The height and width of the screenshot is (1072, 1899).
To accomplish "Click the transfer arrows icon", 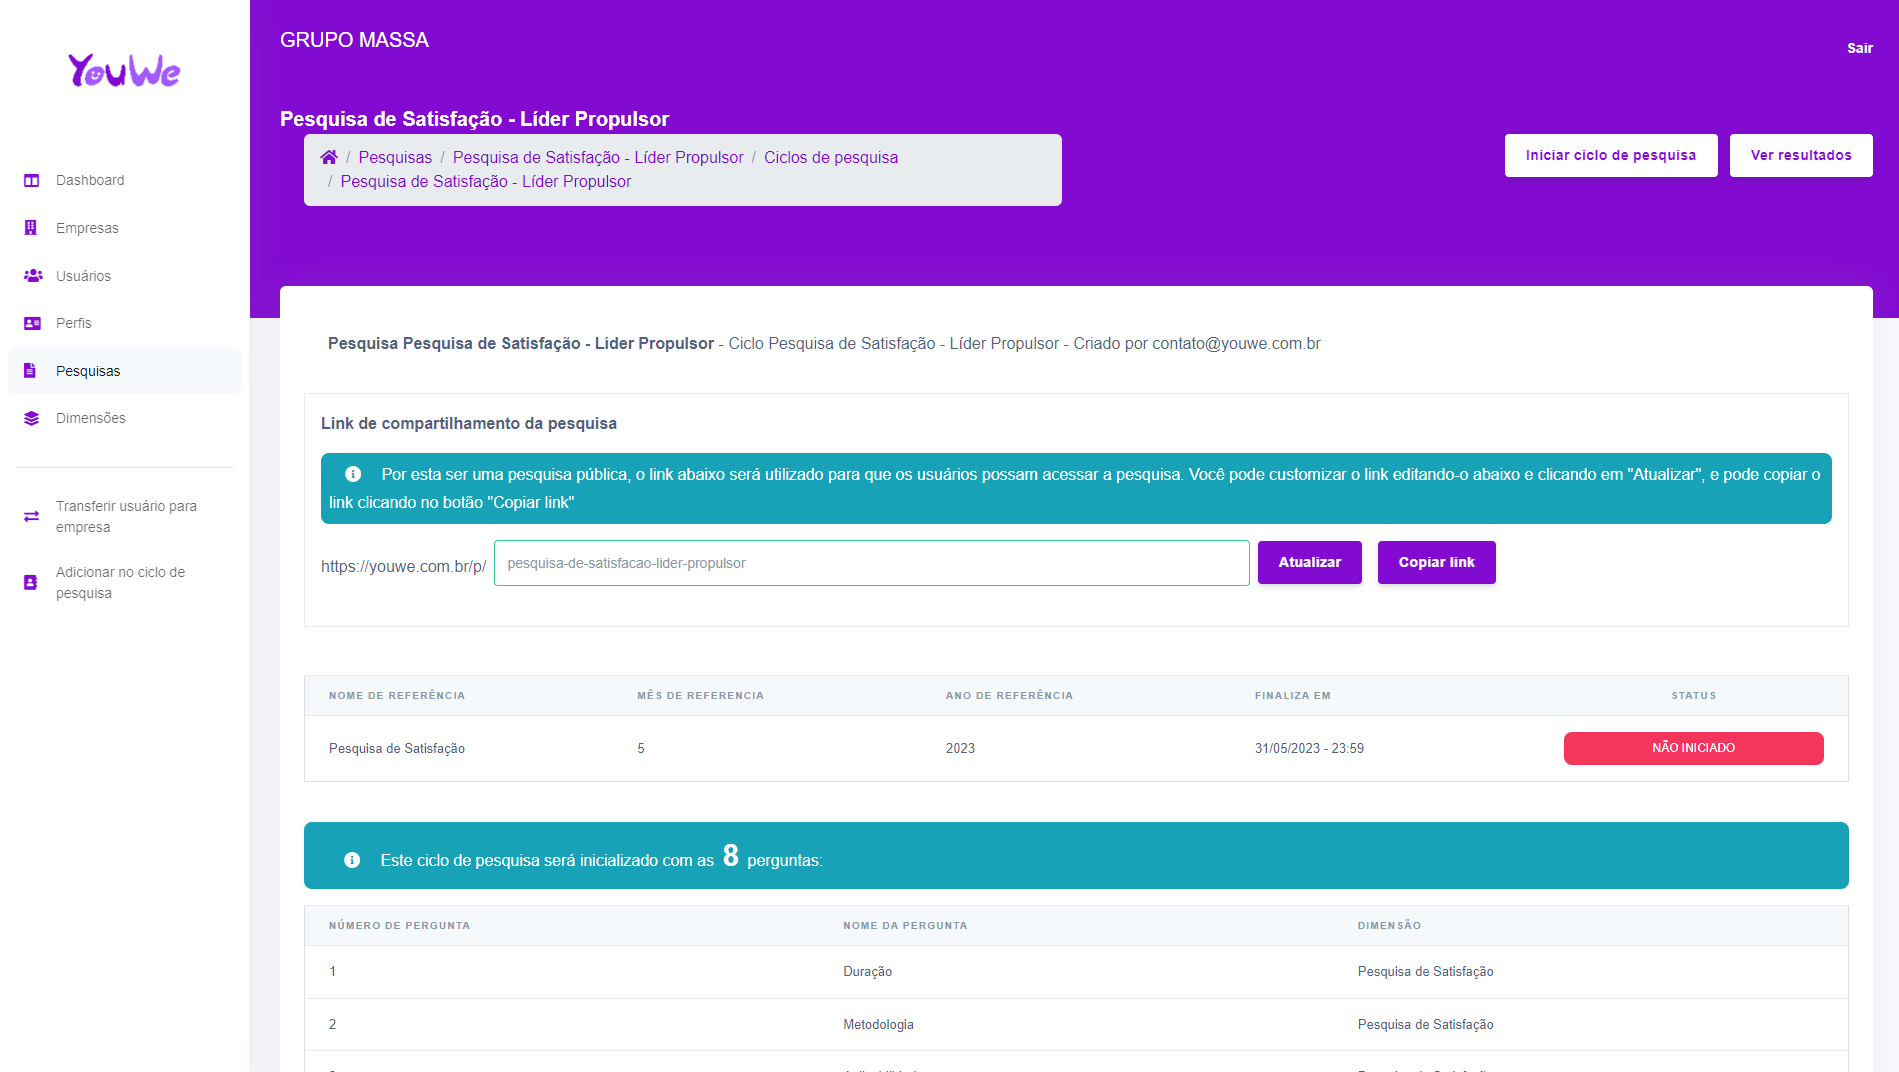I will point(32,517).
